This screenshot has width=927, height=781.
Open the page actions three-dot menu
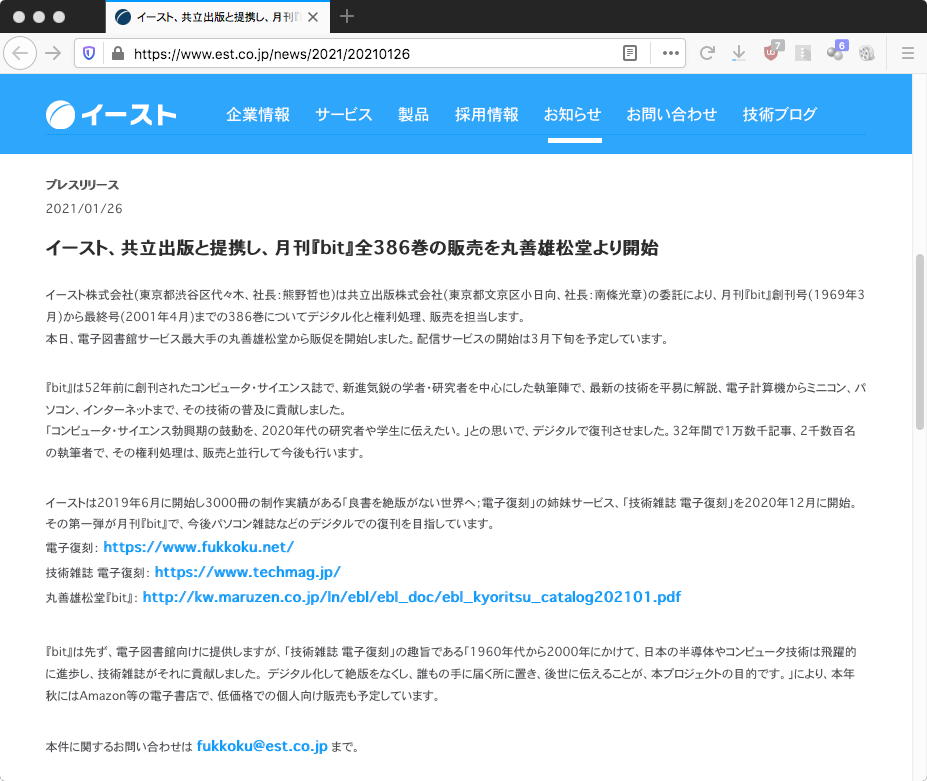670,53
